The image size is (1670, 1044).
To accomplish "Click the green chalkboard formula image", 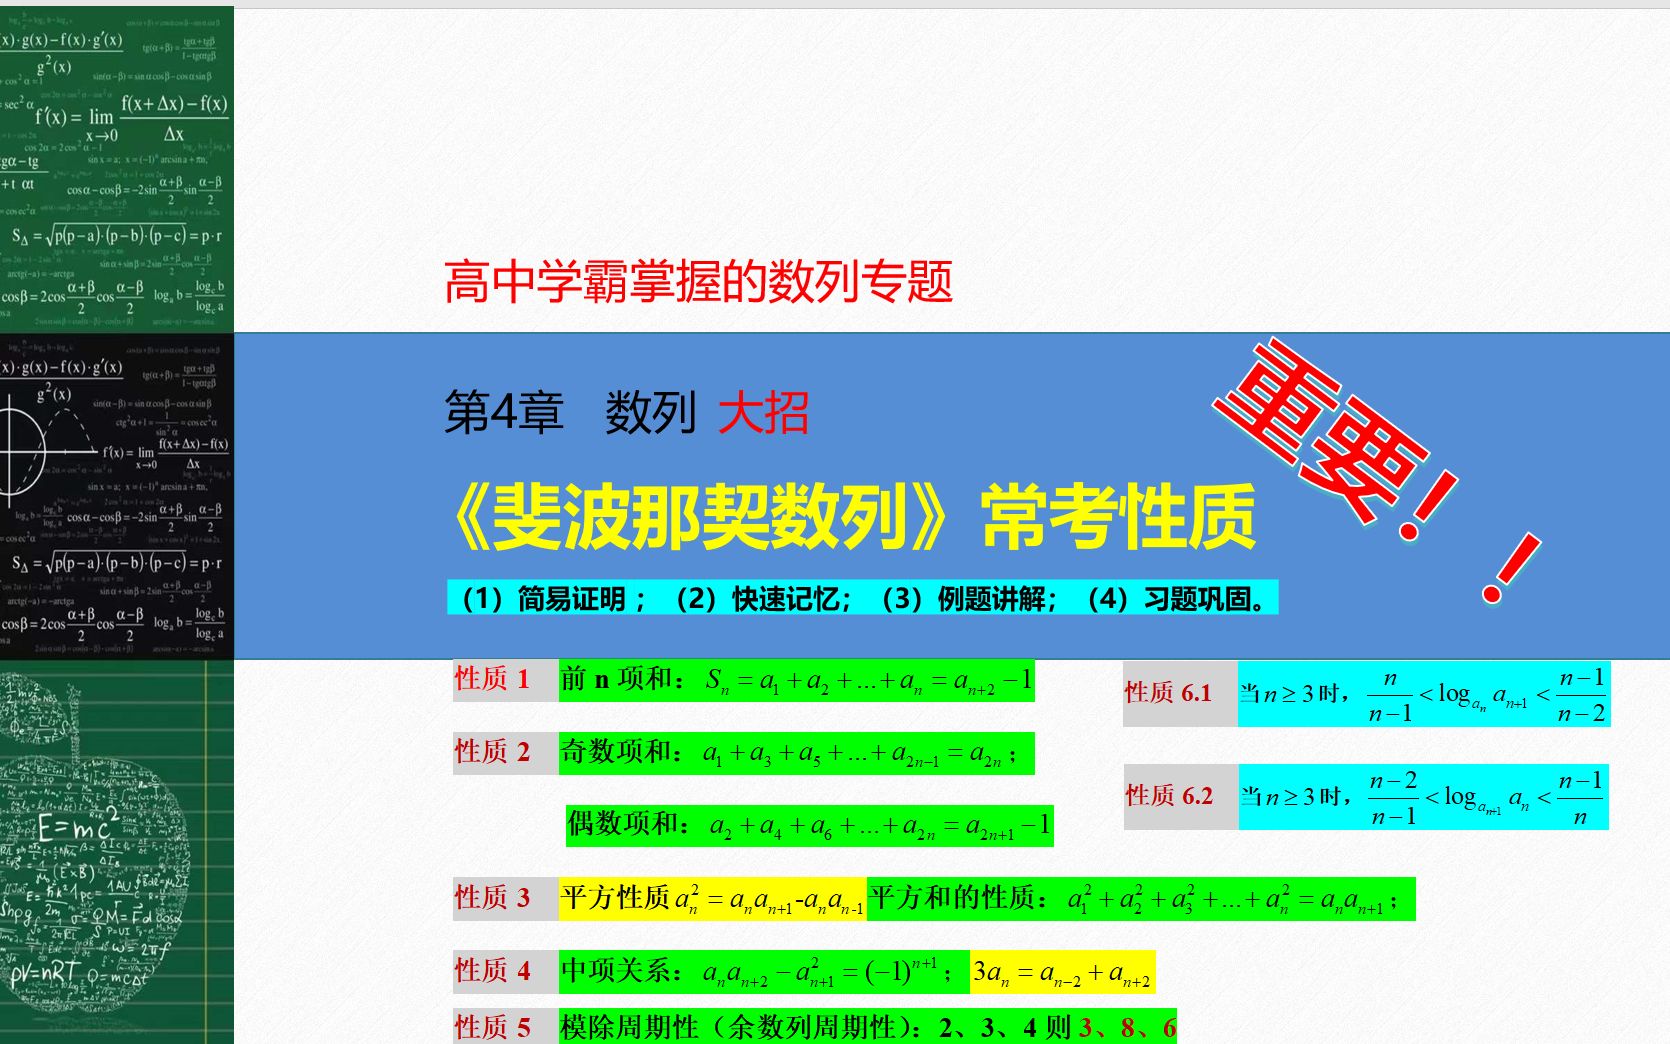I will 117,169.
